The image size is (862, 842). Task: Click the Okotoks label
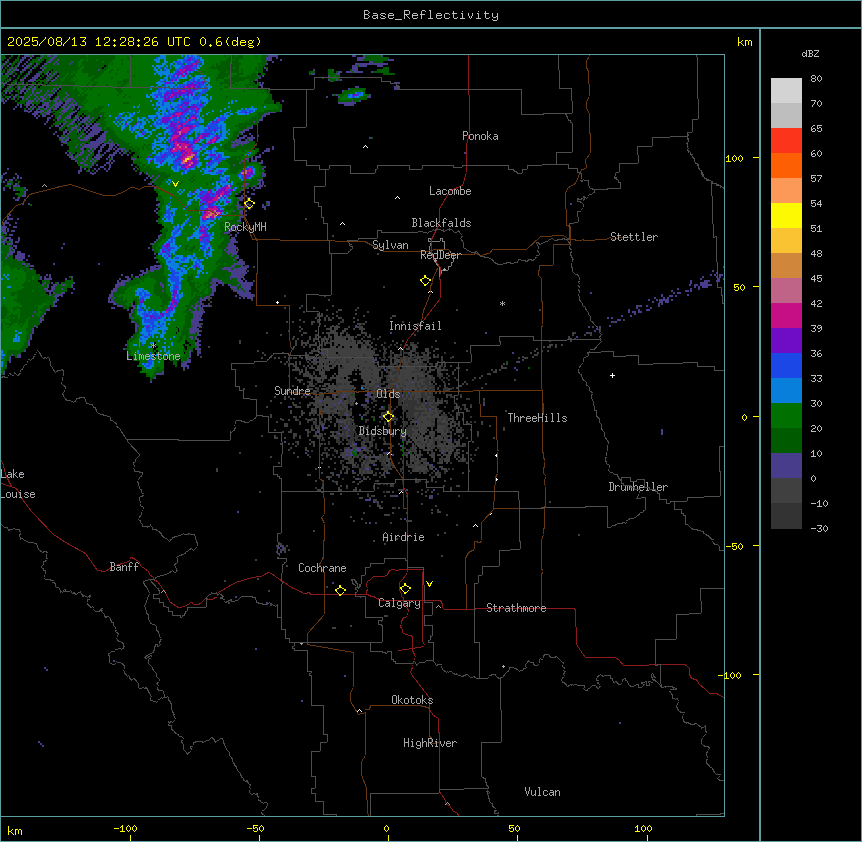click(x=412, y=700)
